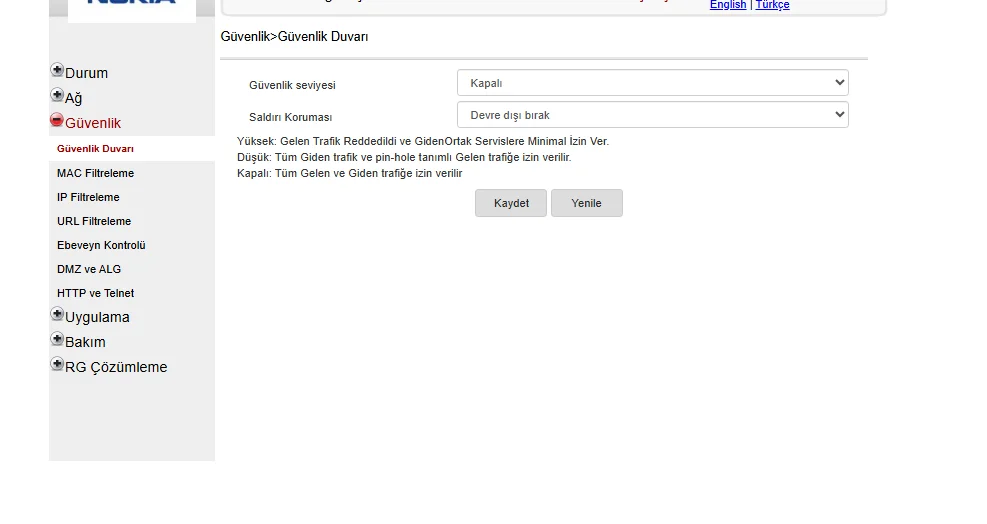Switch language to Türkçe
987x524 pixels.
tap(772, 5)
